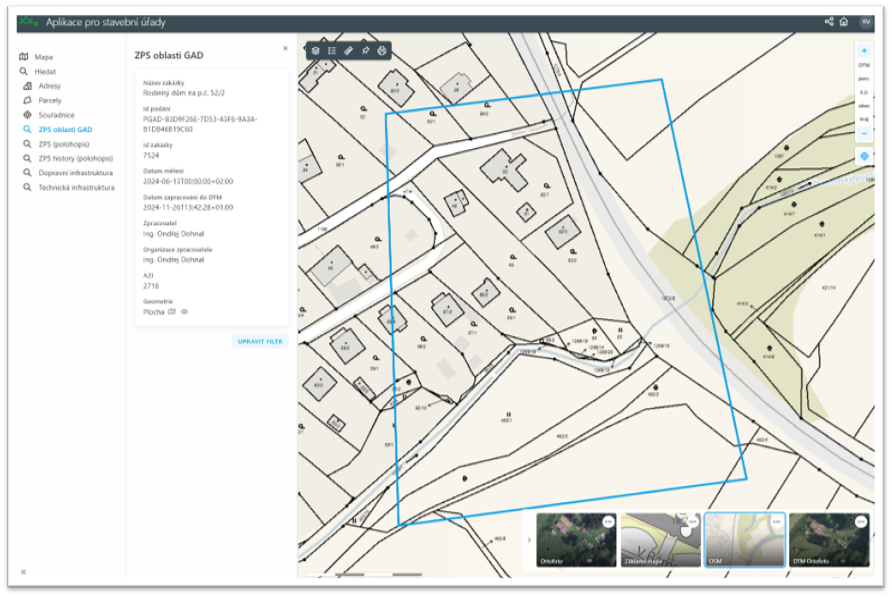Image resolution: width=892 pixels, height=597 pixels.
Task: Select ZPS (polohopis) item
Action: [64, 144]
